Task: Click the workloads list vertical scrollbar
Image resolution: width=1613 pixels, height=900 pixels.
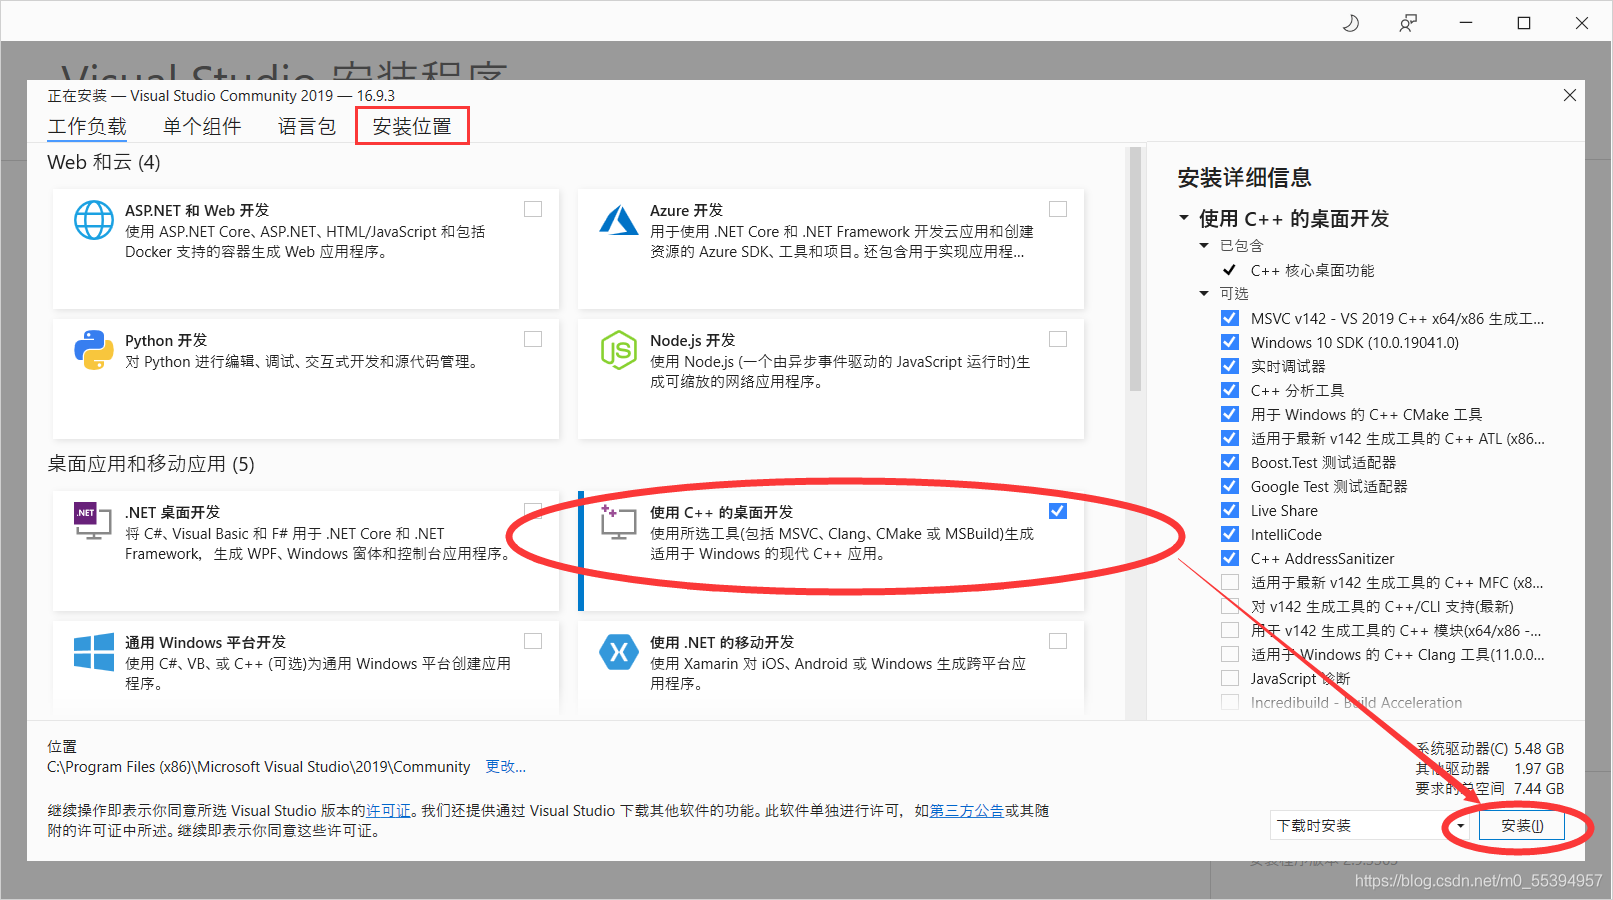Action: 1135,270
